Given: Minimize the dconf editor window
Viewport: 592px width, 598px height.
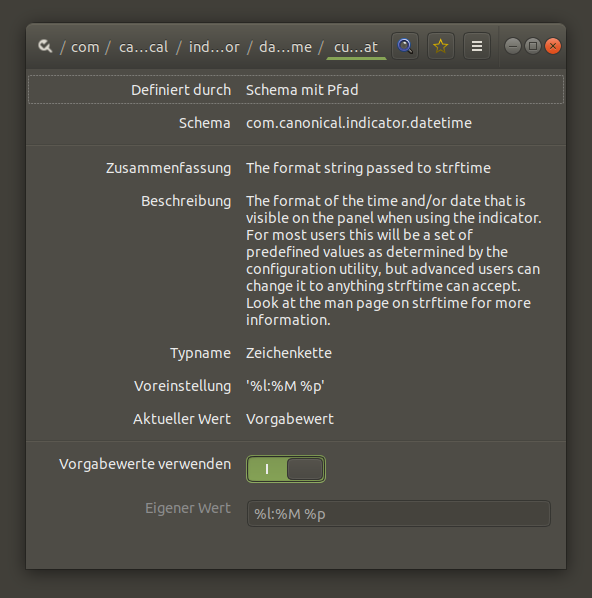Looking at the screenshot, I should click(513, 46).
